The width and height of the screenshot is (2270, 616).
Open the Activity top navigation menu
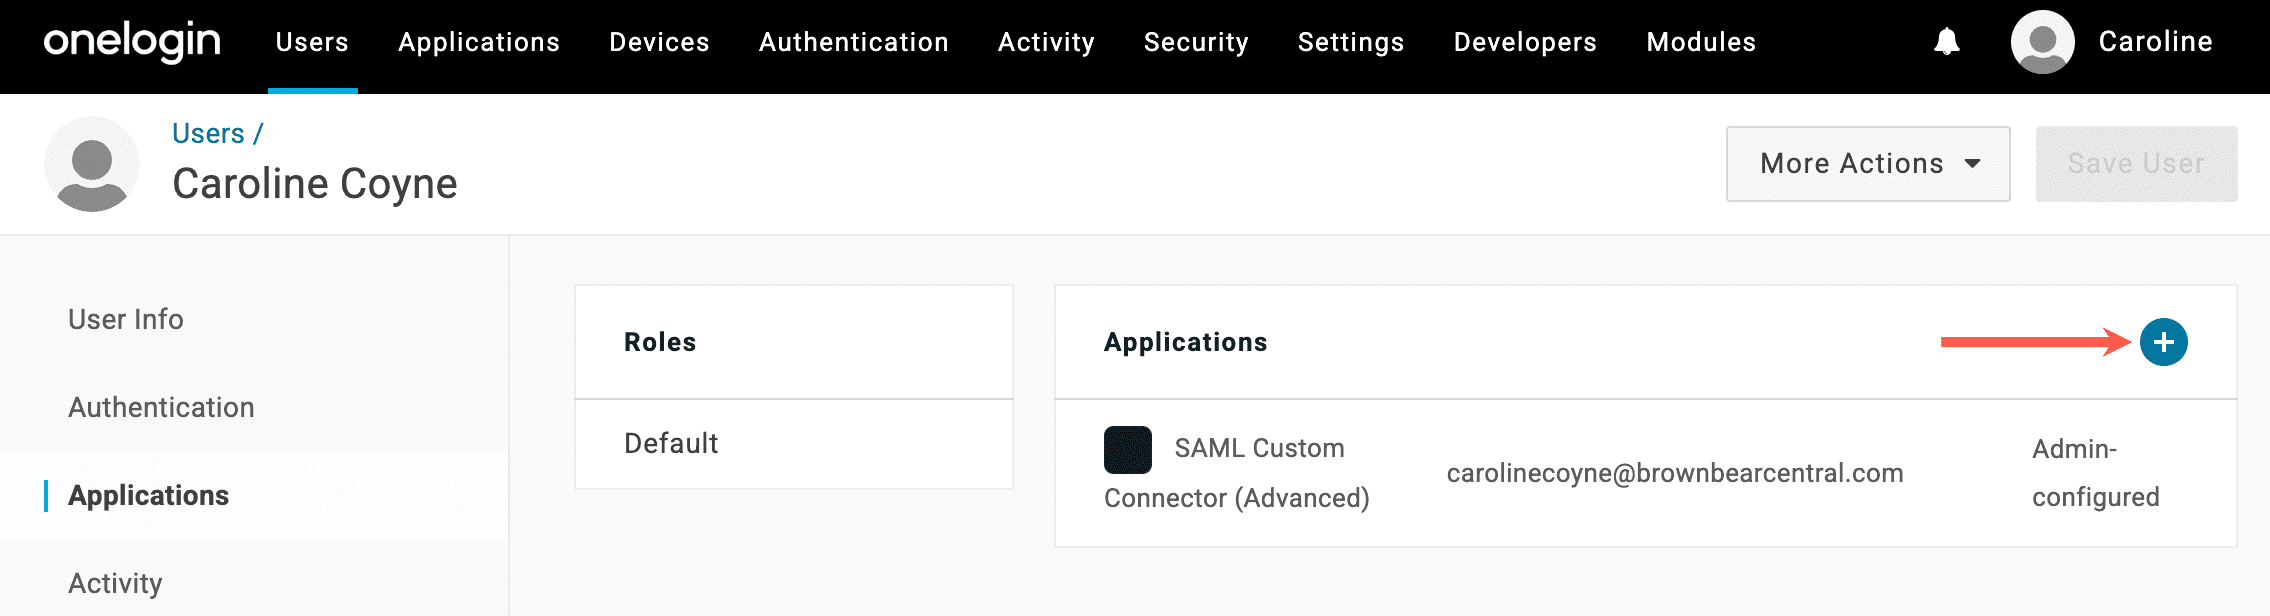click(x=1046, y=42)
